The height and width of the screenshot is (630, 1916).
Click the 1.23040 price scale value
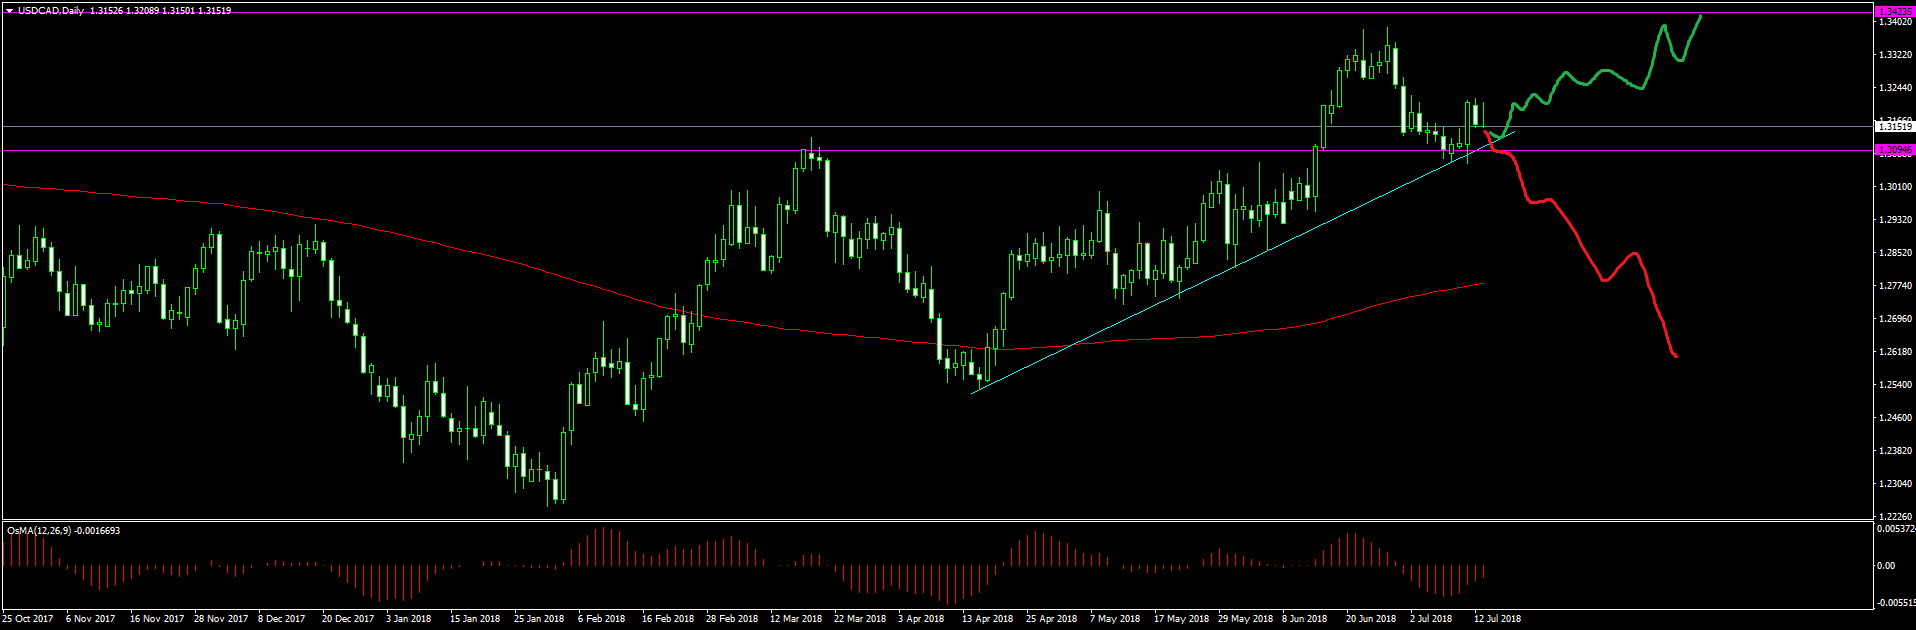click(x=1895, y=484)
